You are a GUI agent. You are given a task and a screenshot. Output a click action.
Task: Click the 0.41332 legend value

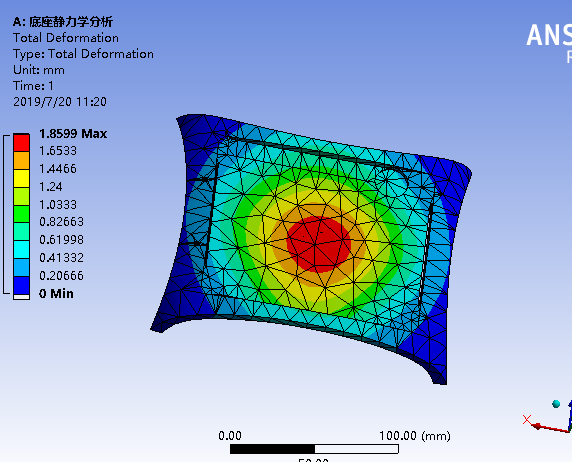61,258
